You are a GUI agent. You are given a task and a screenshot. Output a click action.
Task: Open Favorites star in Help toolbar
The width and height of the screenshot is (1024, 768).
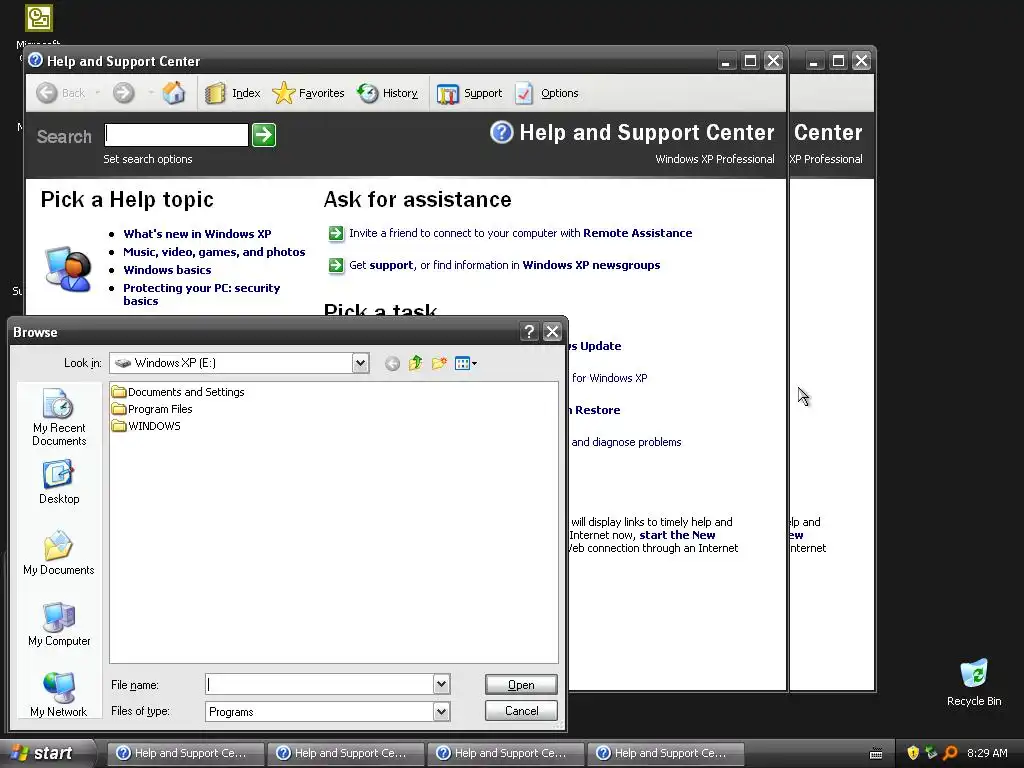tap(308, 93)
